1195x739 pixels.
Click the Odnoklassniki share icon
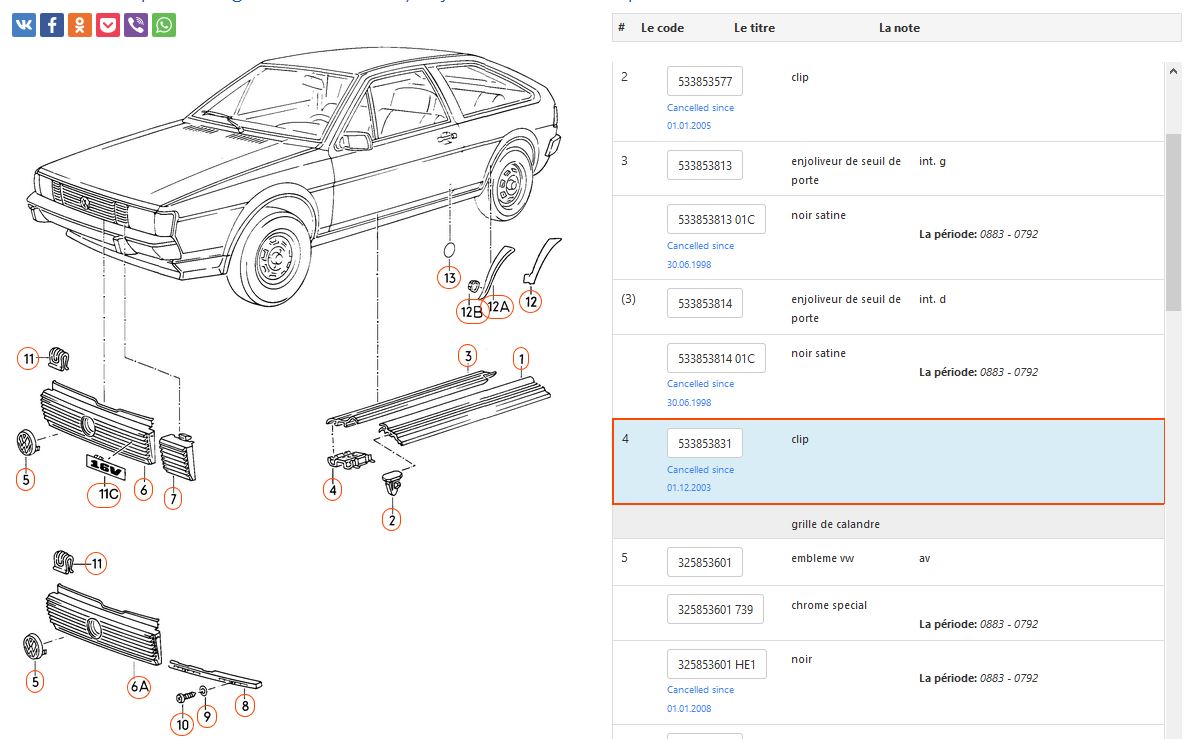point(80,25)
